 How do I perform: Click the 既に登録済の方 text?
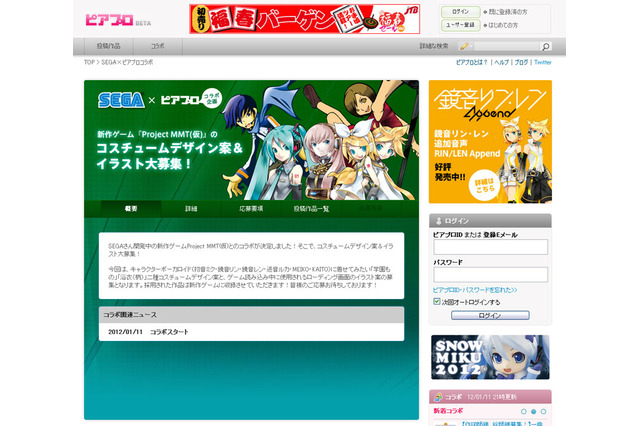pos(508,12)
